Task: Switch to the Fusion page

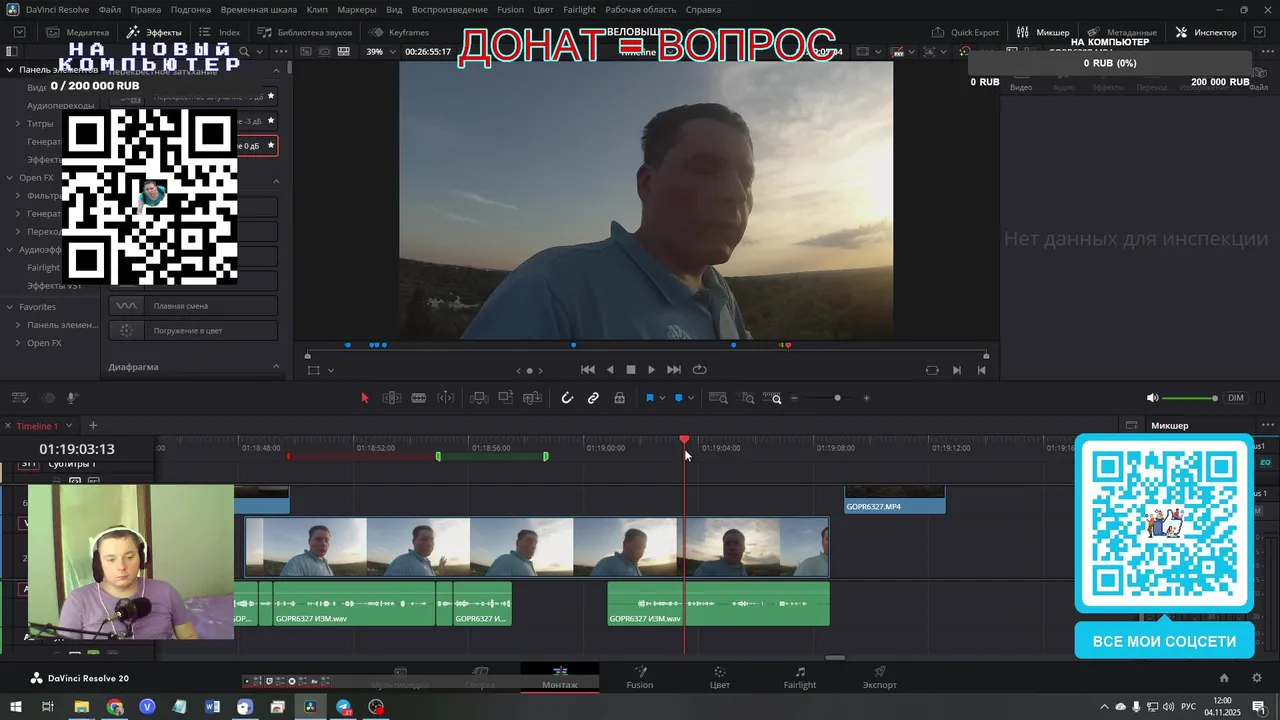Action: point(640,677)
